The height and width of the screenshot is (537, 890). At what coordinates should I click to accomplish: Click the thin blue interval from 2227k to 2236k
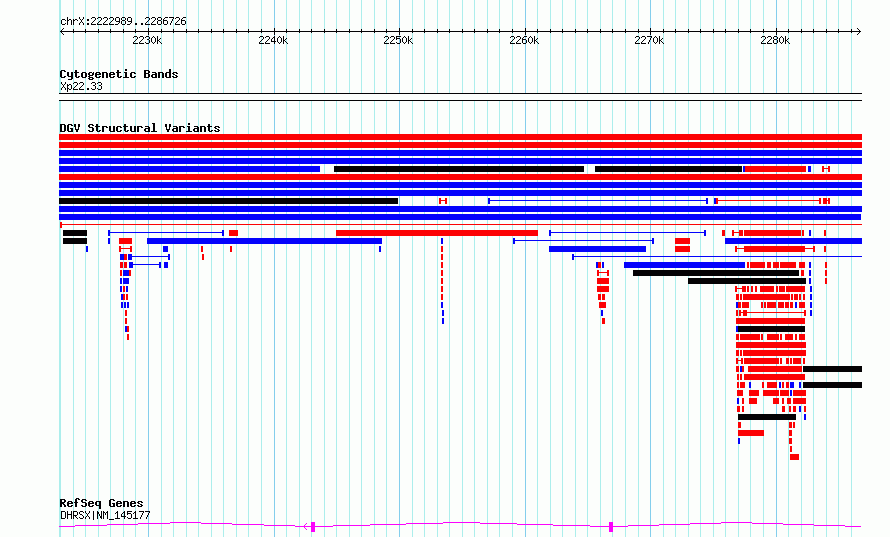[x=166, y=233]
